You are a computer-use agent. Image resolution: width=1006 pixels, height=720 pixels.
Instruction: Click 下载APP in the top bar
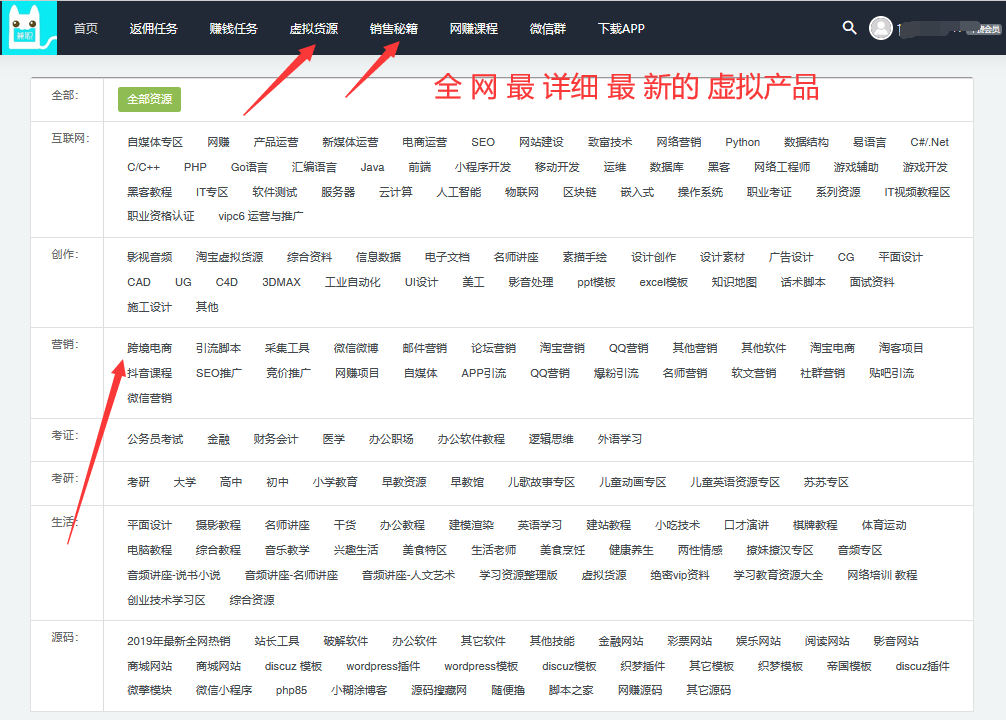tap(622, 29)
